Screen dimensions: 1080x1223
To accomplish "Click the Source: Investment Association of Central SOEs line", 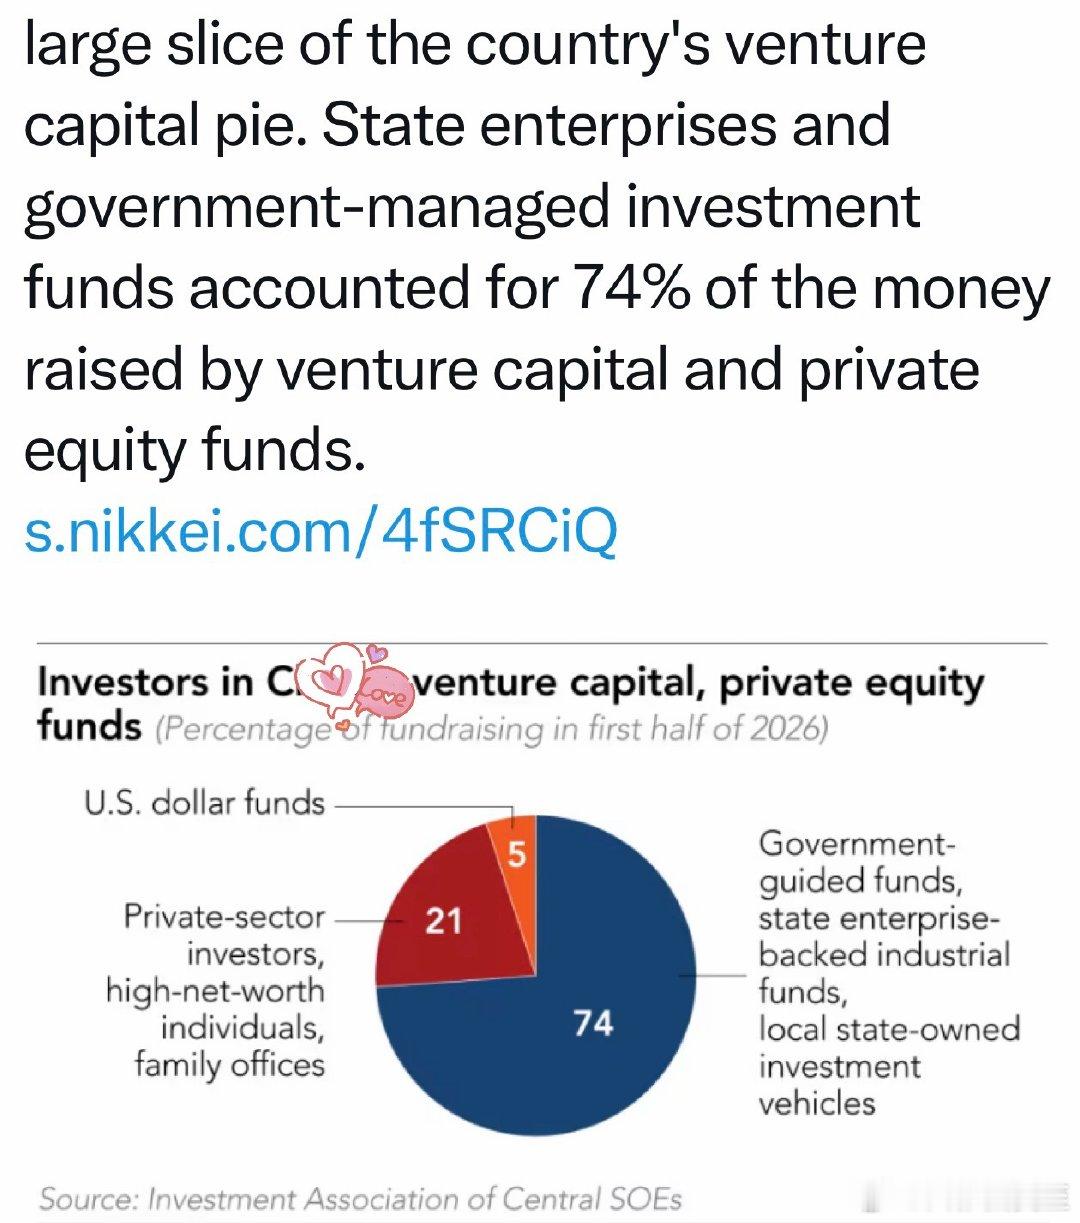I will pos(360,1198).
